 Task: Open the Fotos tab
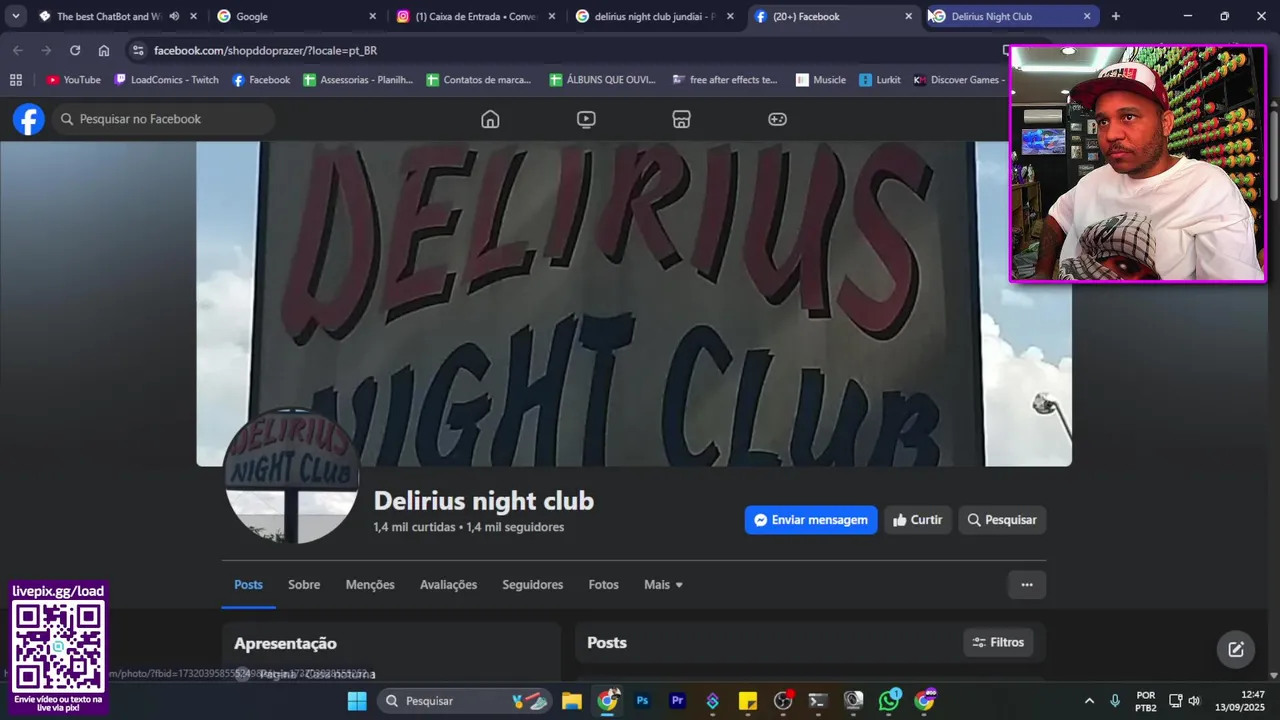click(x=603, y=585)
